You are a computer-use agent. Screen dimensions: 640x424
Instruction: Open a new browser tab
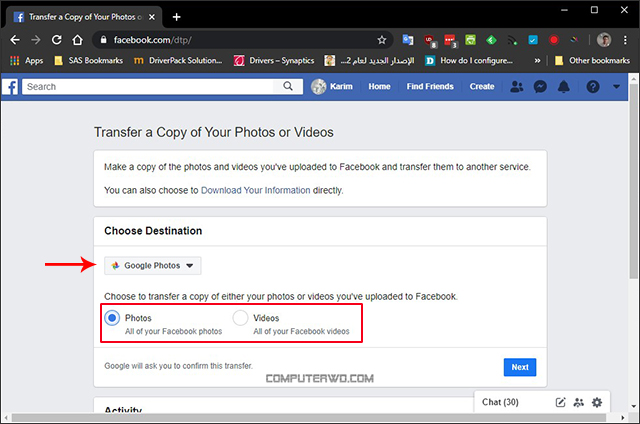click(x=176, y=17)
